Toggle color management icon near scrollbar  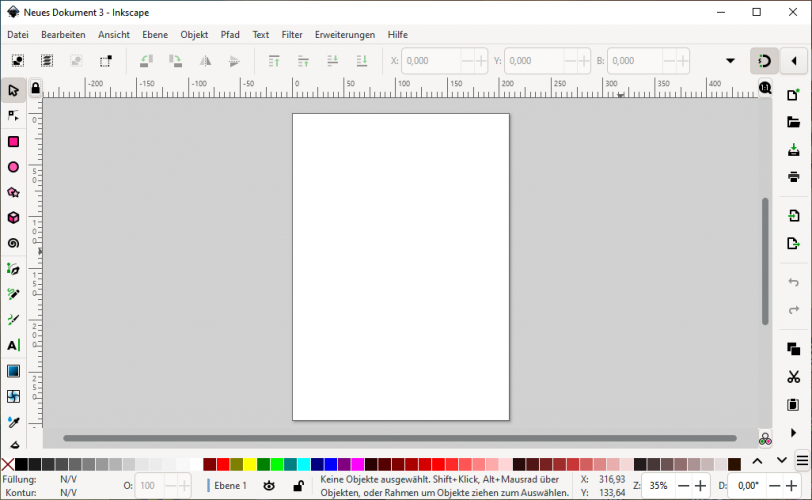(765, 439)
